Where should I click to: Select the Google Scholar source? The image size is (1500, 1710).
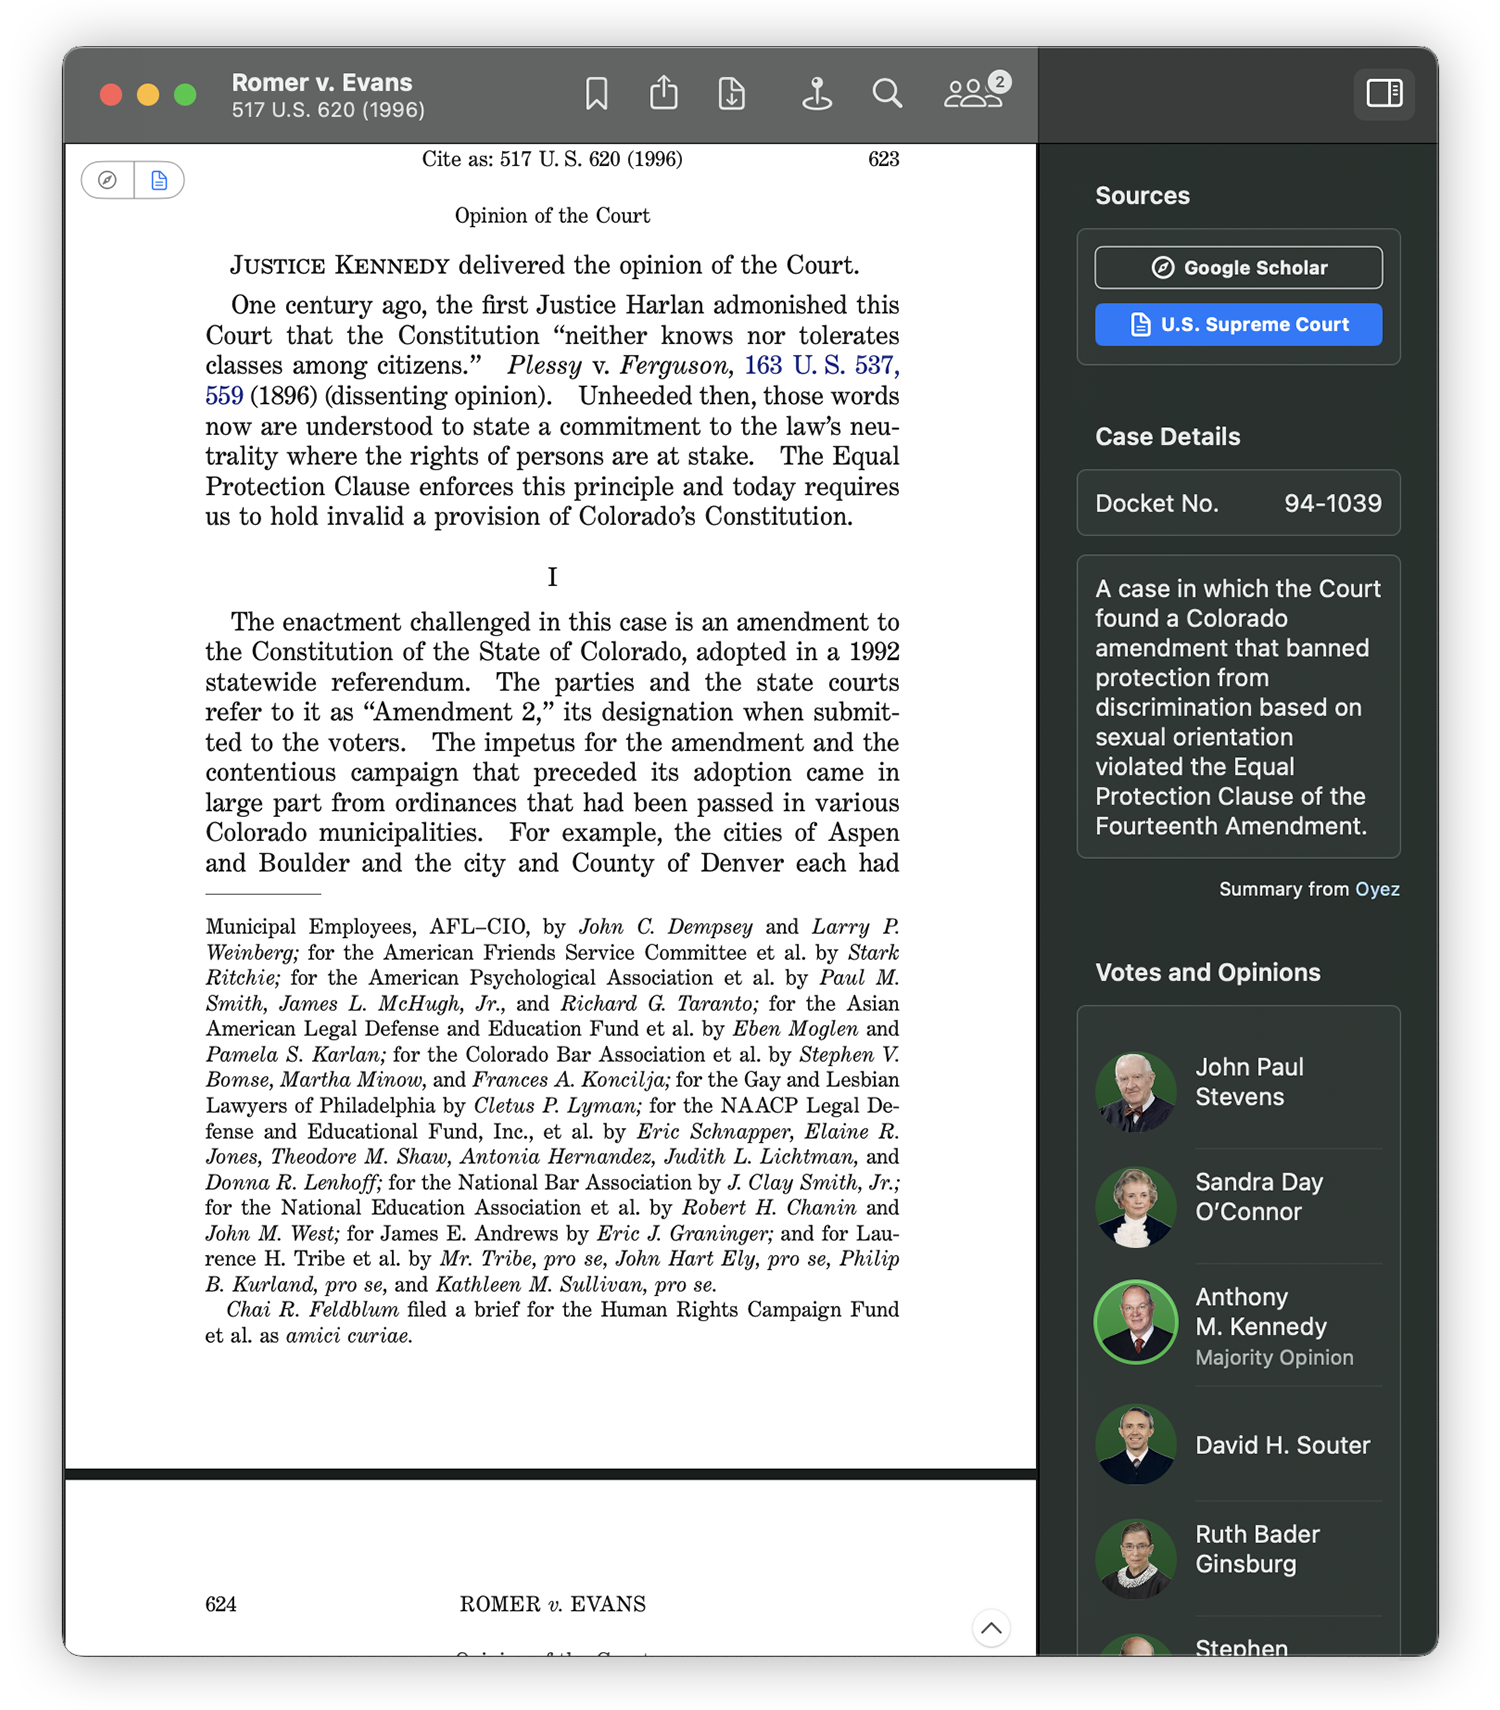(1238, 268)
